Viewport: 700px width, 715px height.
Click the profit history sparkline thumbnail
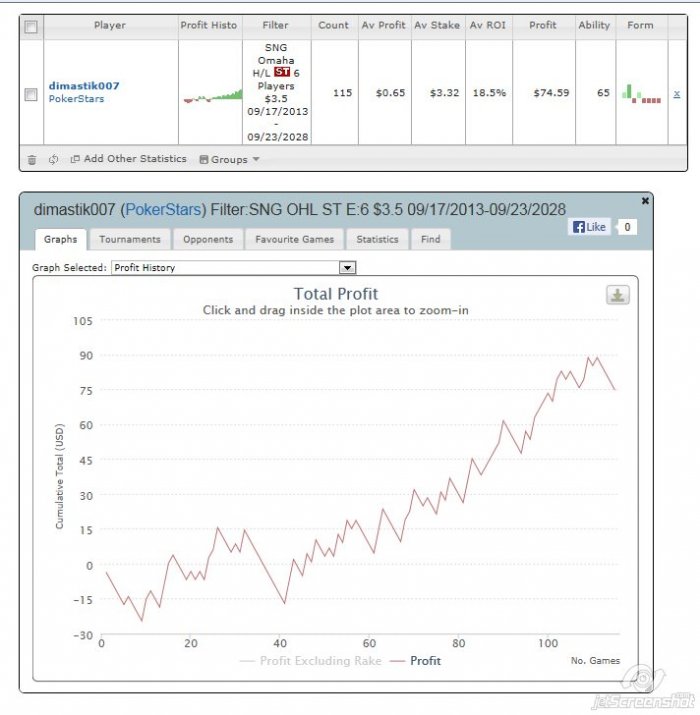[x=213, y=95]
